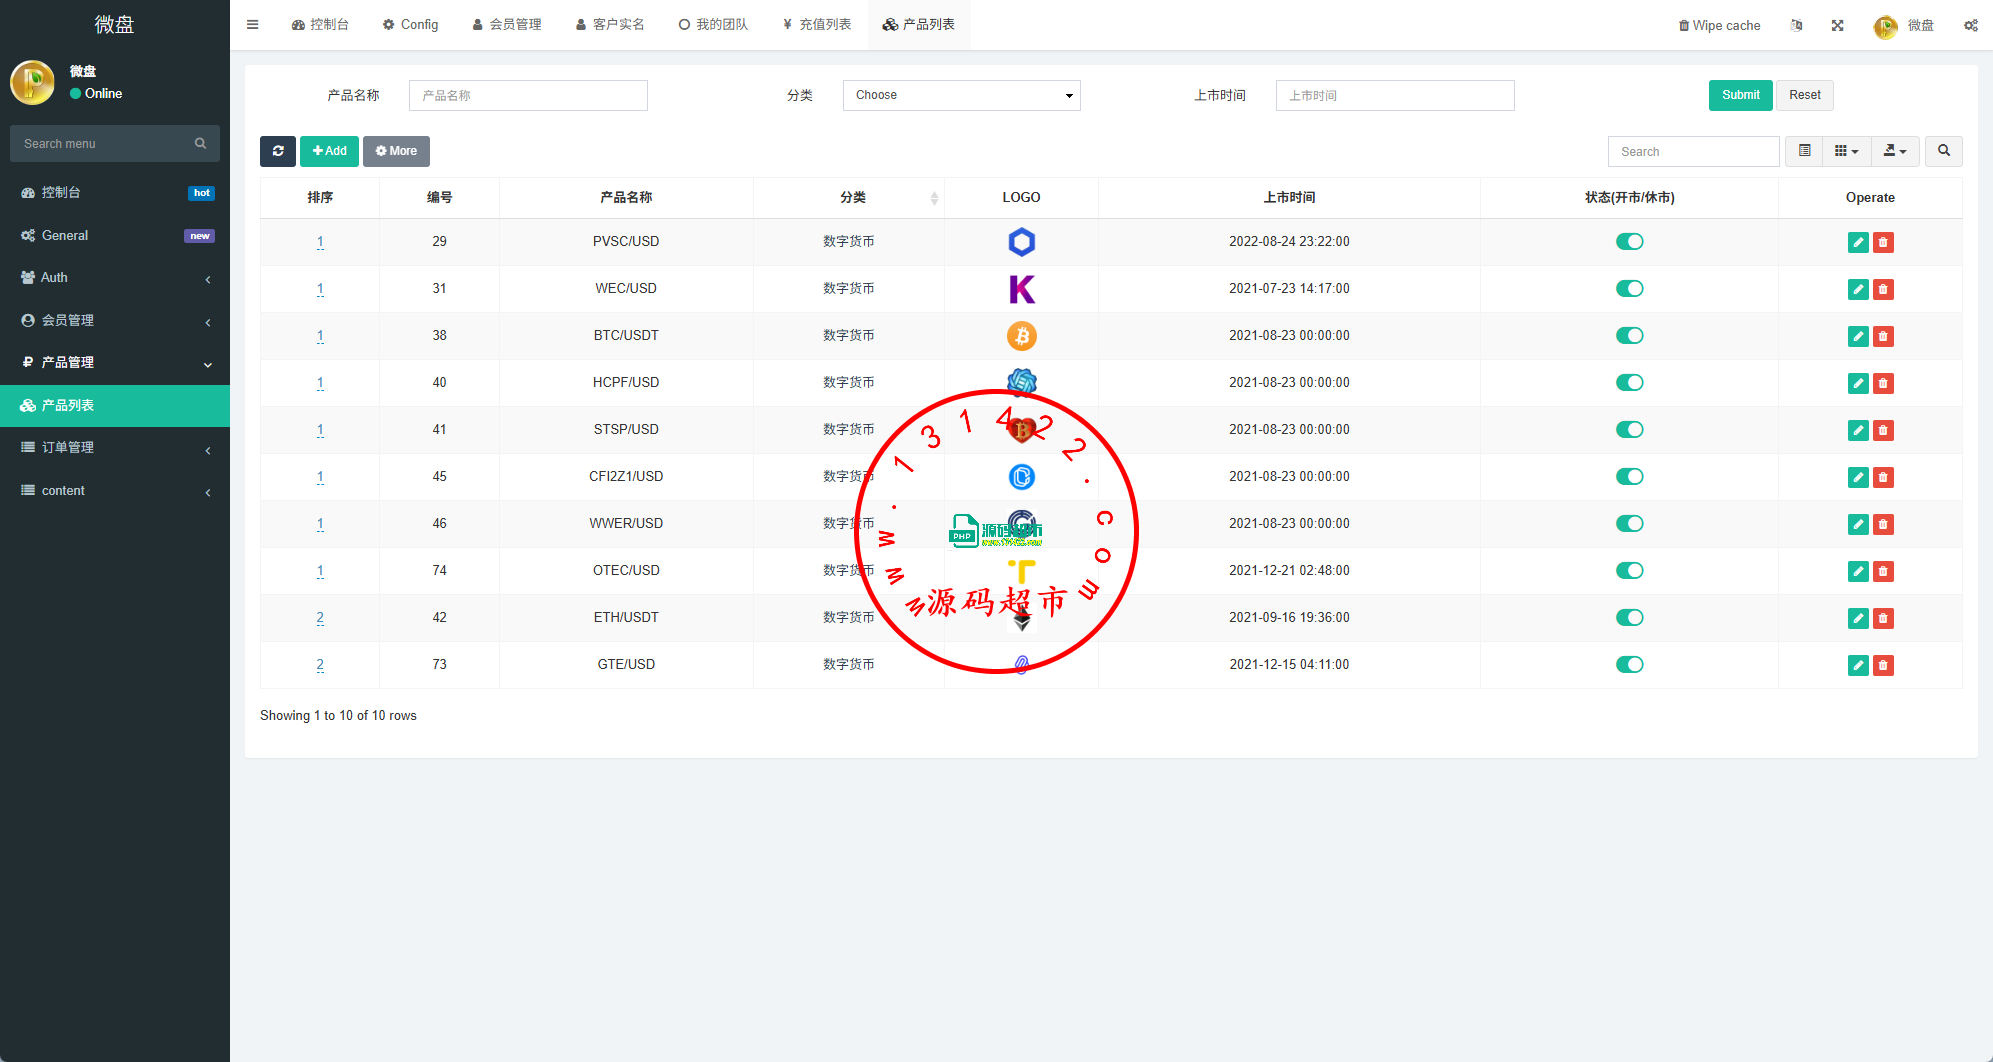Open the 充值列表 tab
Screen dimensions: 1993x1062
pos(817,25)
